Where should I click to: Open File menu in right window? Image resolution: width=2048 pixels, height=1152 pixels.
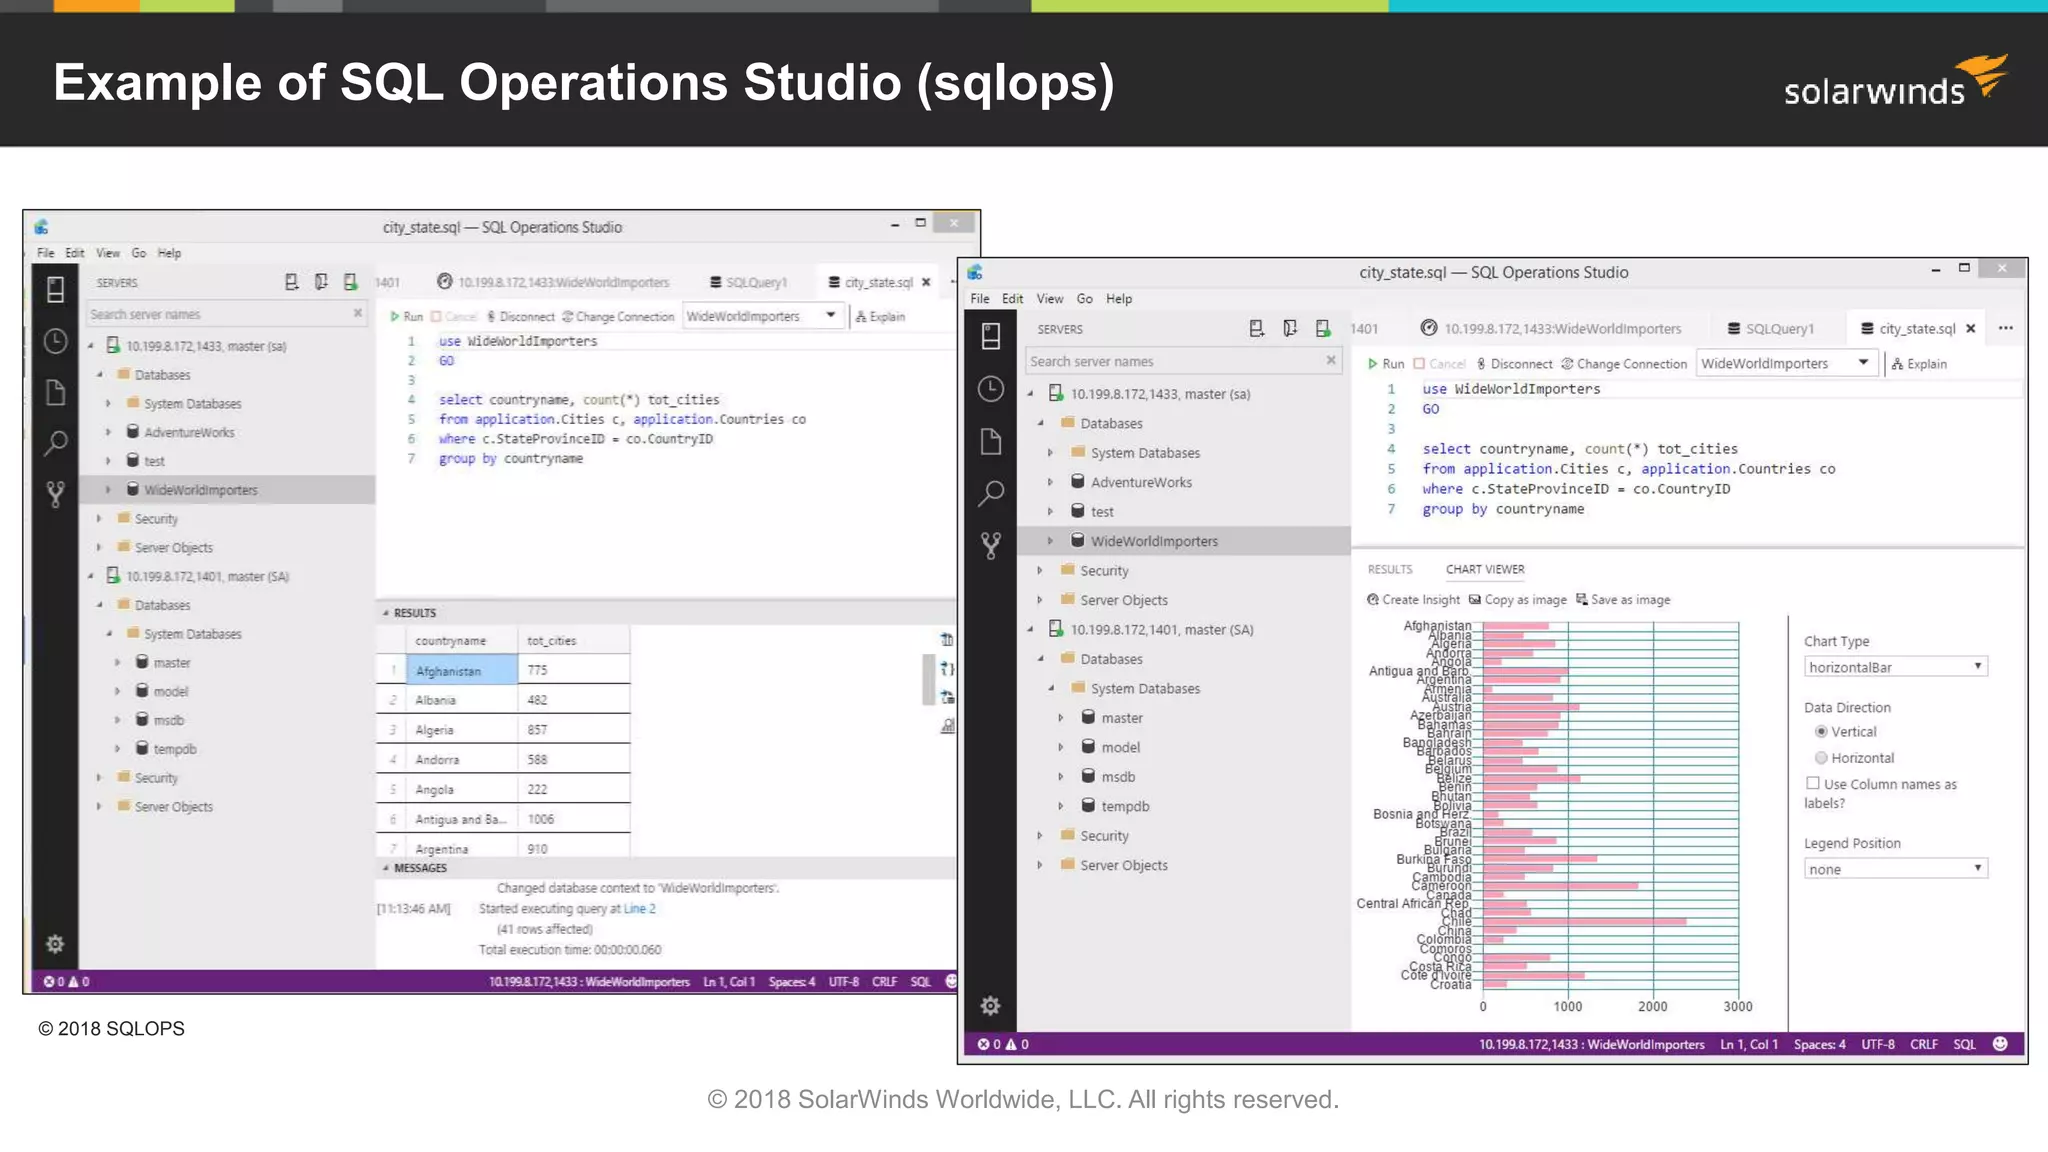coord(979,298)
